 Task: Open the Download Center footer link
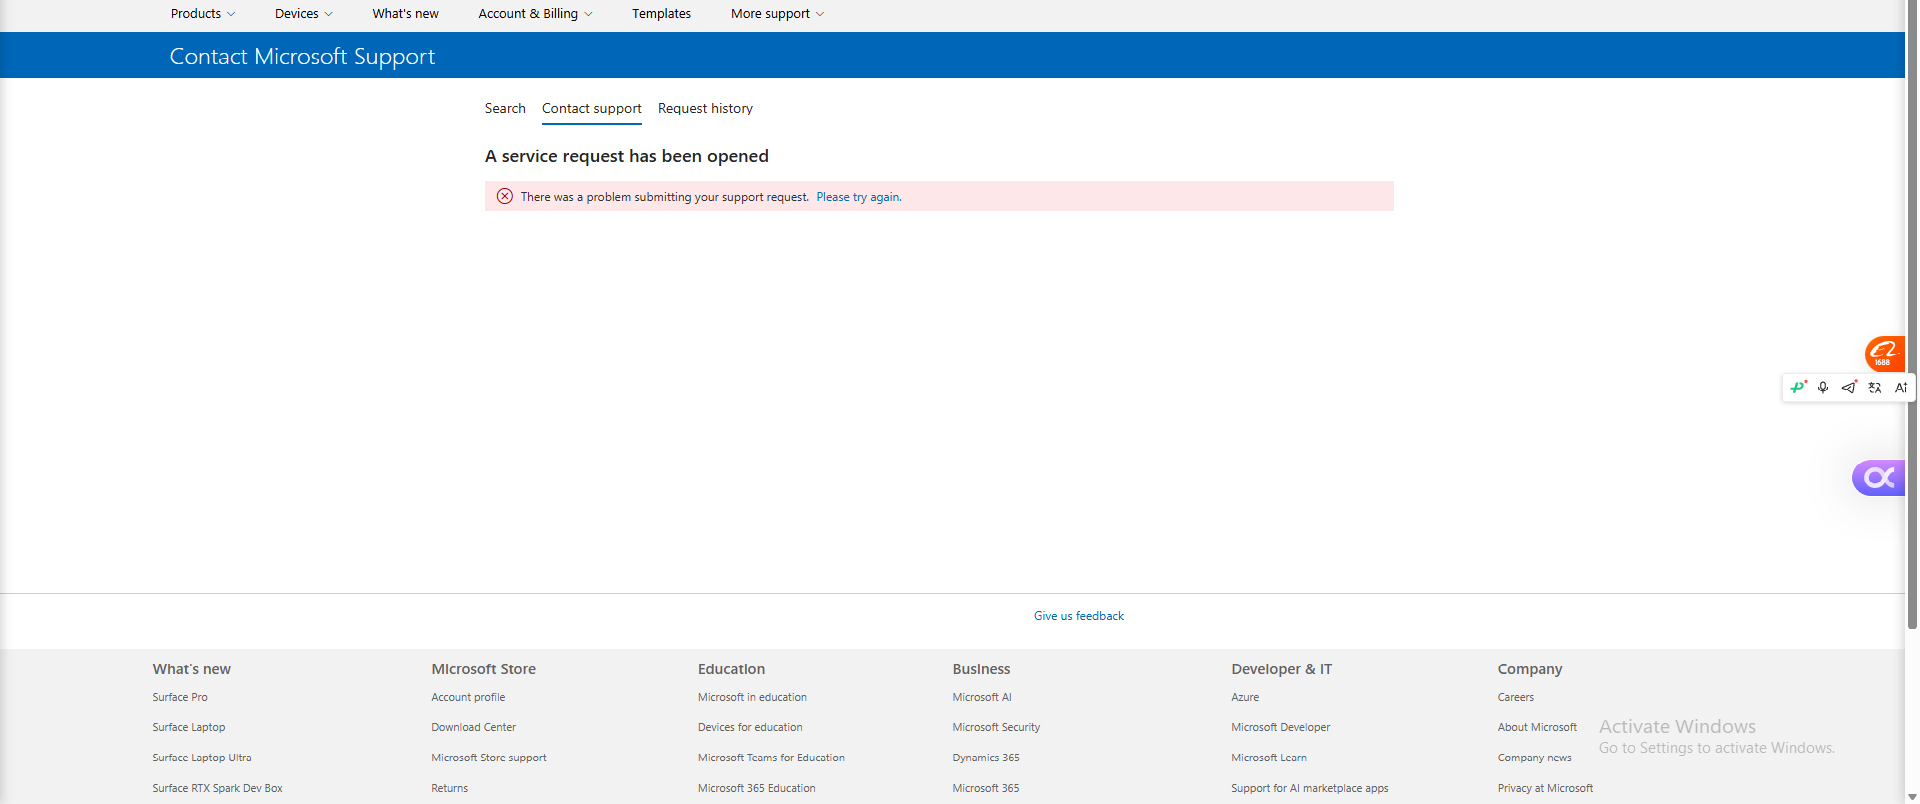click(x=474, y=727)
